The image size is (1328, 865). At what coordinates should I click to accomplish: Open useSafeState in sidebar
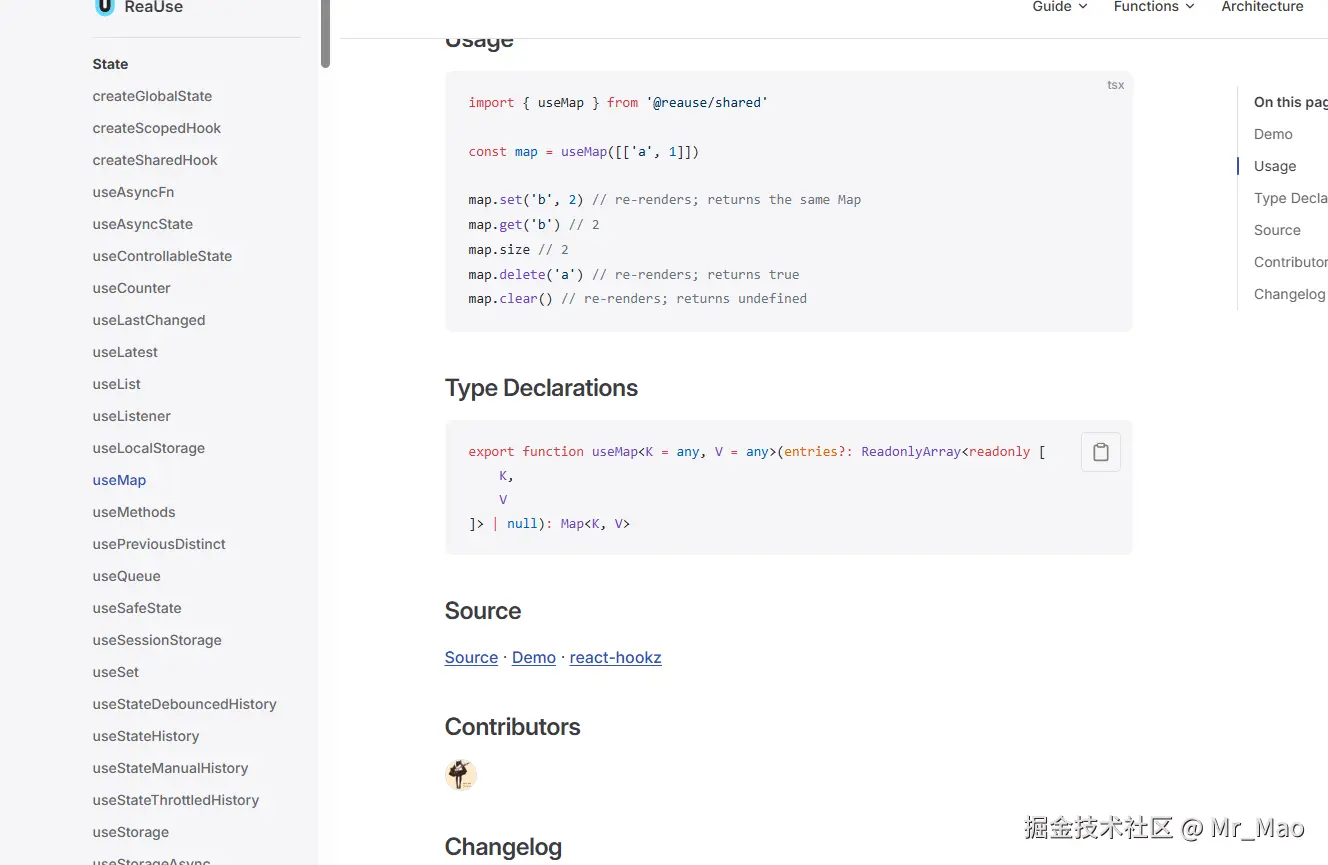pos(137,608)
